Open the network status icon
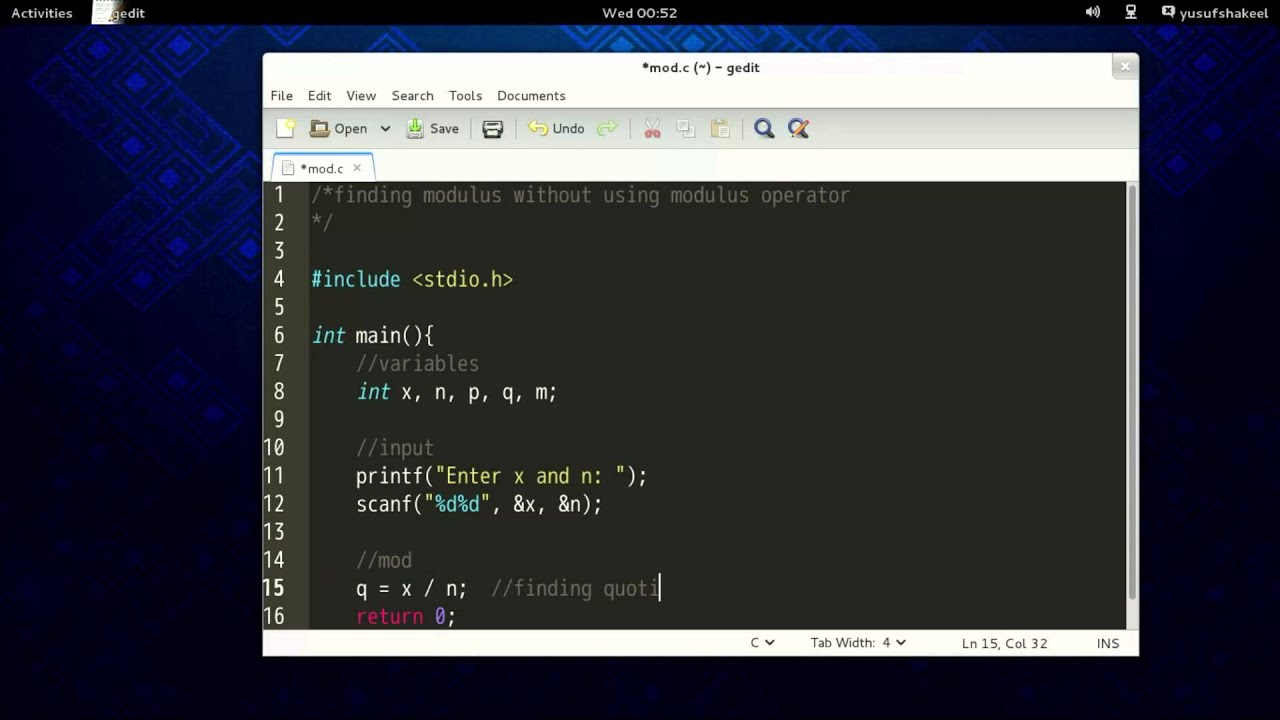This screenshot has width=1280, height=720. point(1131,13)
